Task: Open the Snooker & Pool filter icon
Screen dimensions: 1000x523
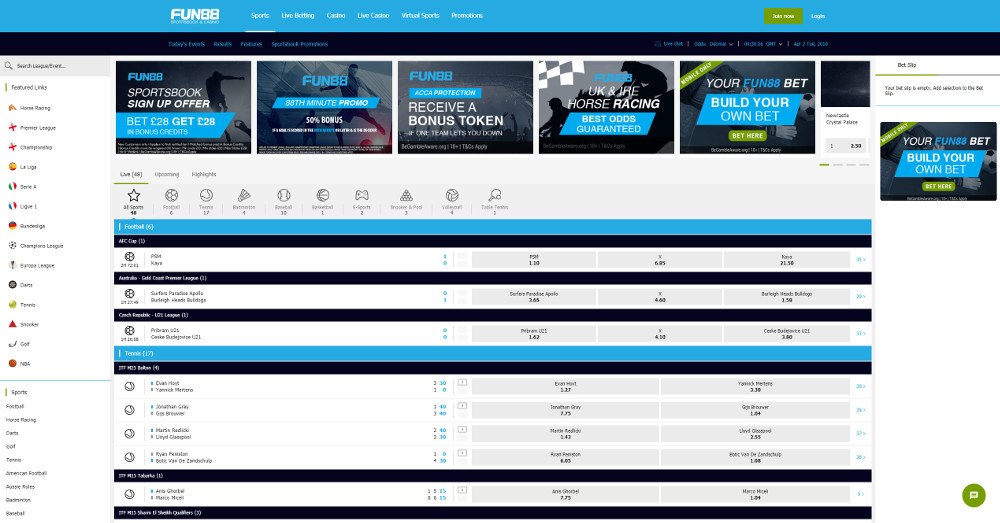Action: click(x=406, y=195)
